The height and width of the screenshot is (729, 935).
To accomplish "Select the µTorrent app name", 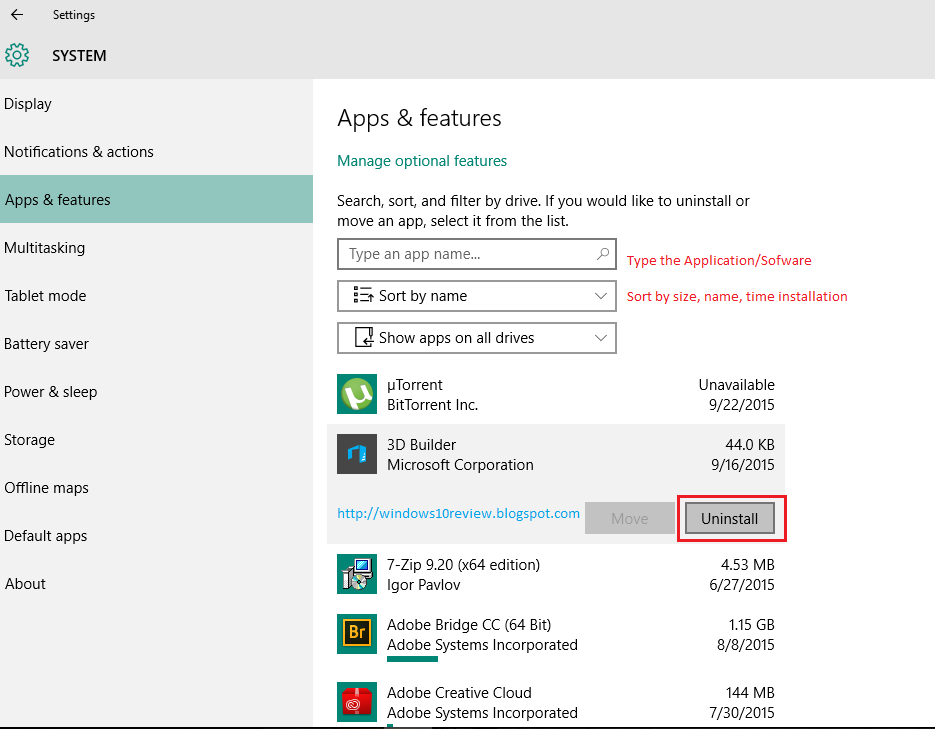I will [x=414, y=384].
